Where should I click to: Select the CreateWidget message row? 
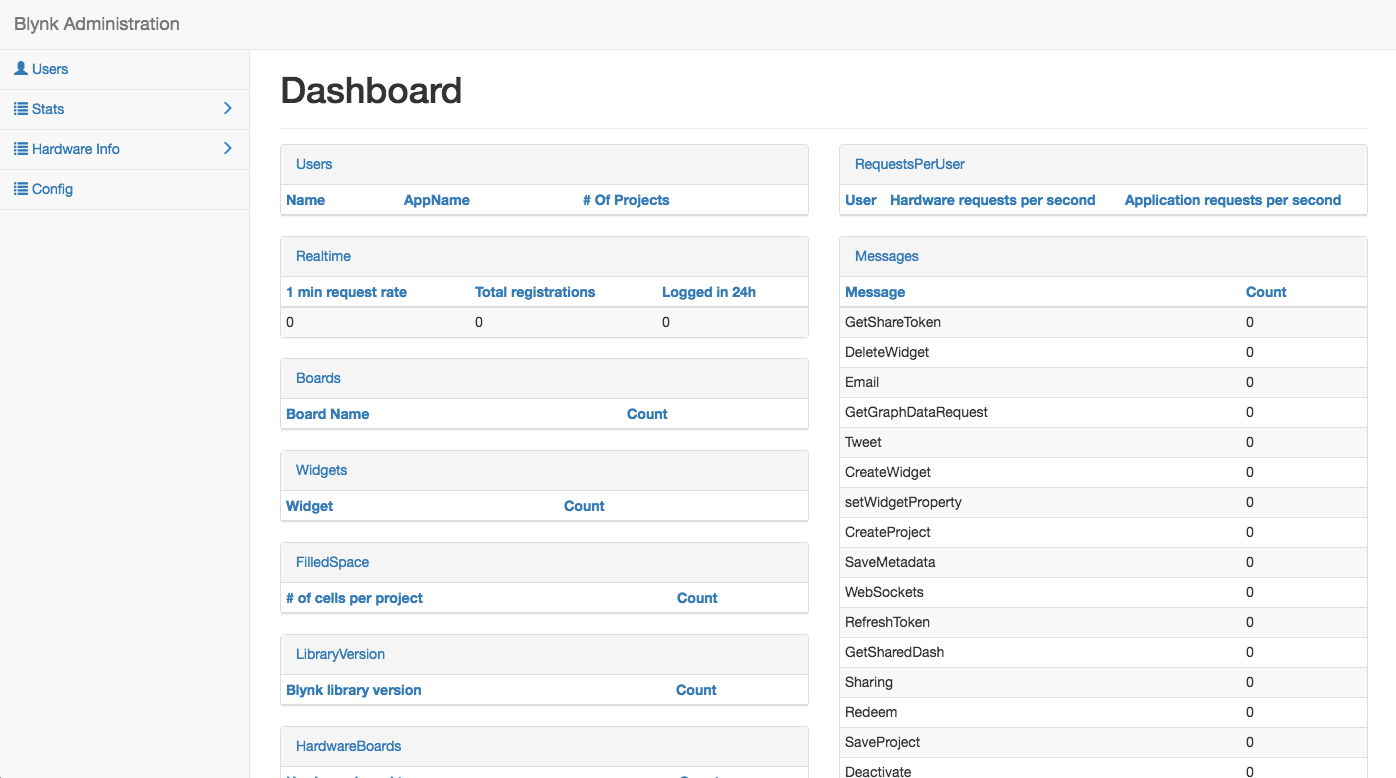click(1103, 472)
